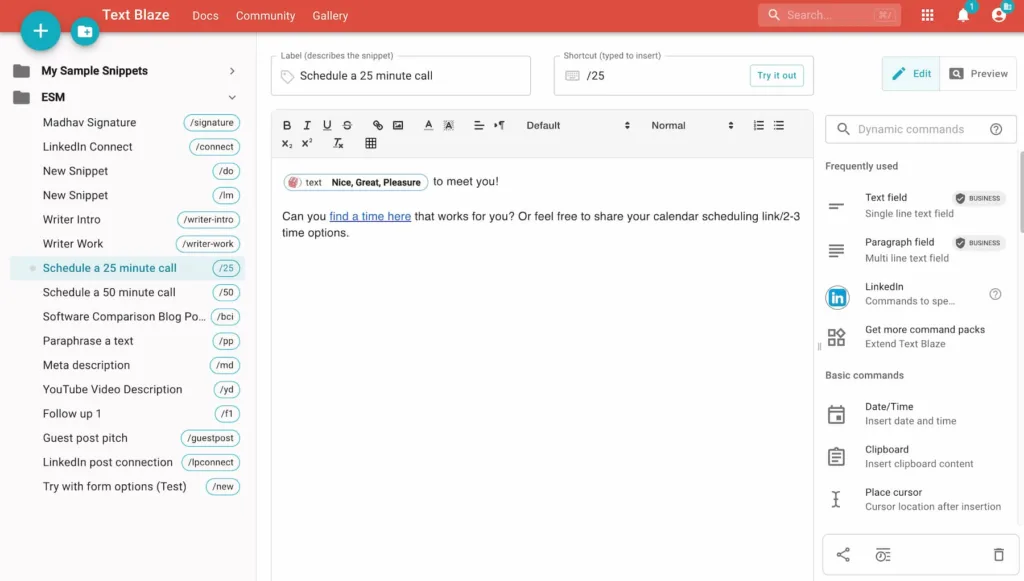Switch to the Edit tab
Screen dimensions: 1024x581
pos(911,74)
